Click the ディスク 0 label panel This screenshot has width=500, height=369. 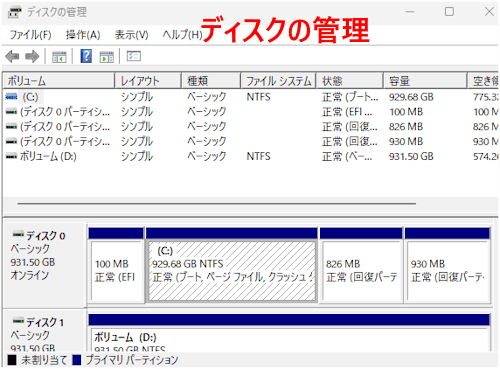point(44,265)
